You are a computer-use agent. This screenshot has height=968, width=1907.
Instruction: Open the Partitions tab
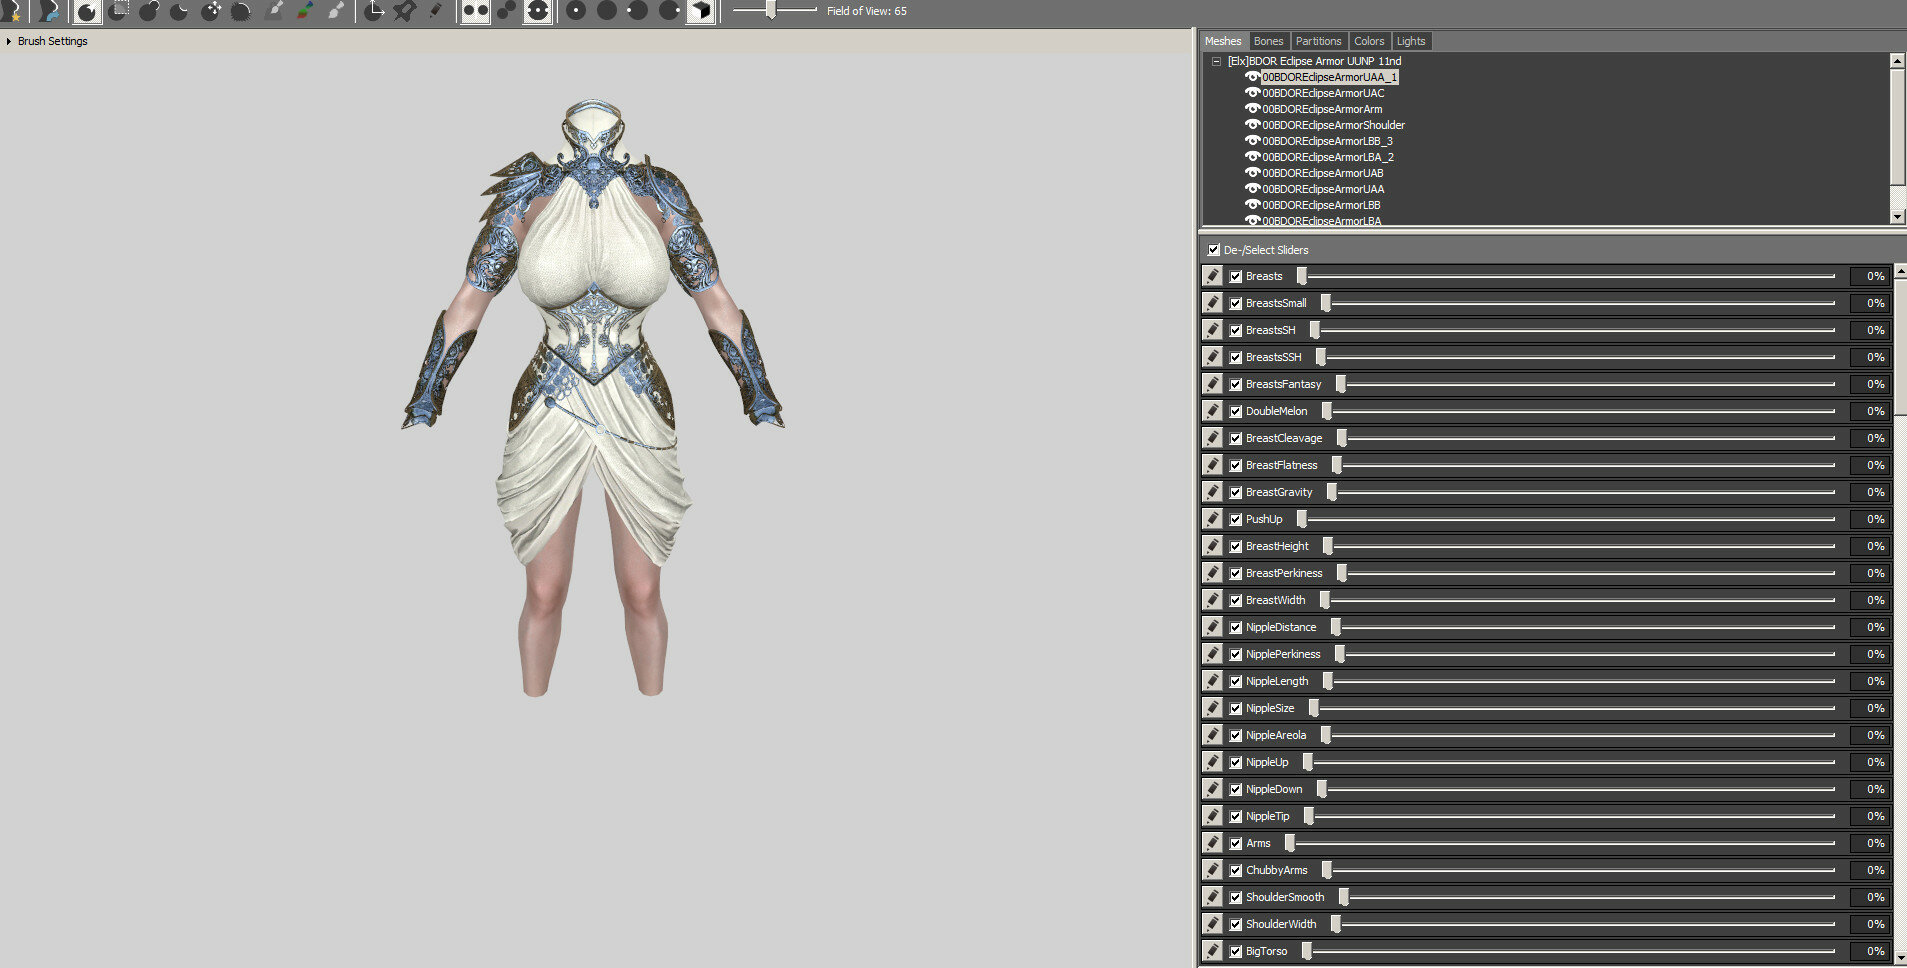click(1318, 41)
